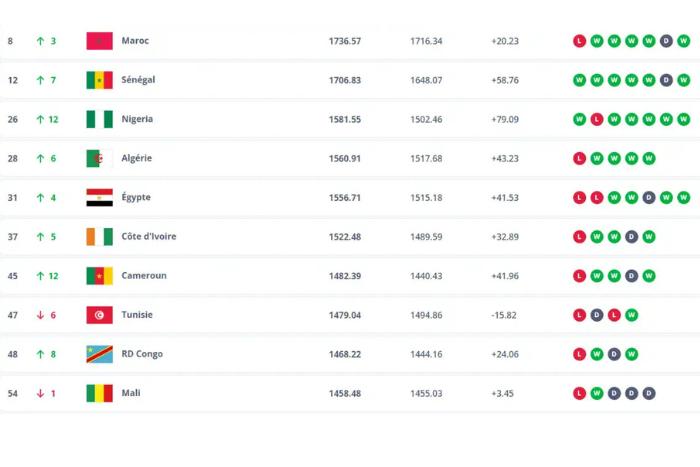Click the Algeria flag icon

coord(99,158)
